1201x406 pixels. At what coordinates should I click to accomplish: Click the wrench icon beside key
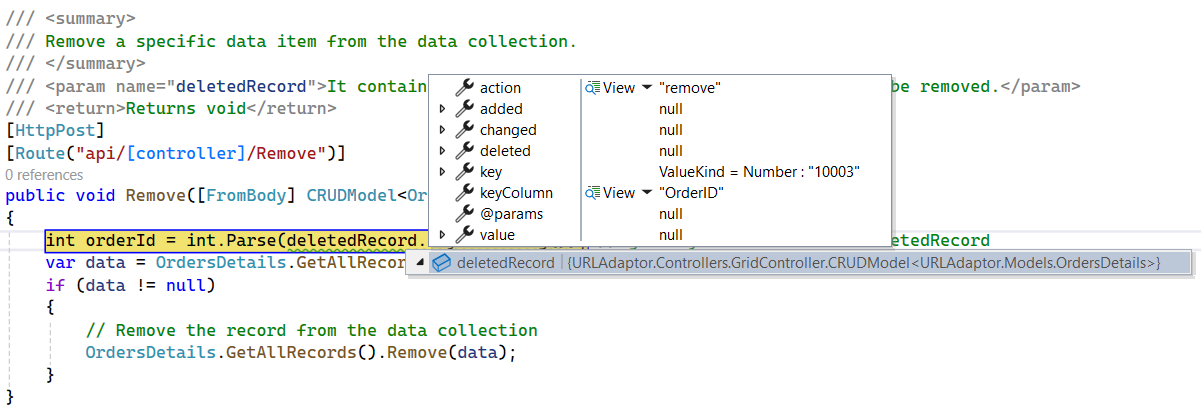click(x=464, y=172)
